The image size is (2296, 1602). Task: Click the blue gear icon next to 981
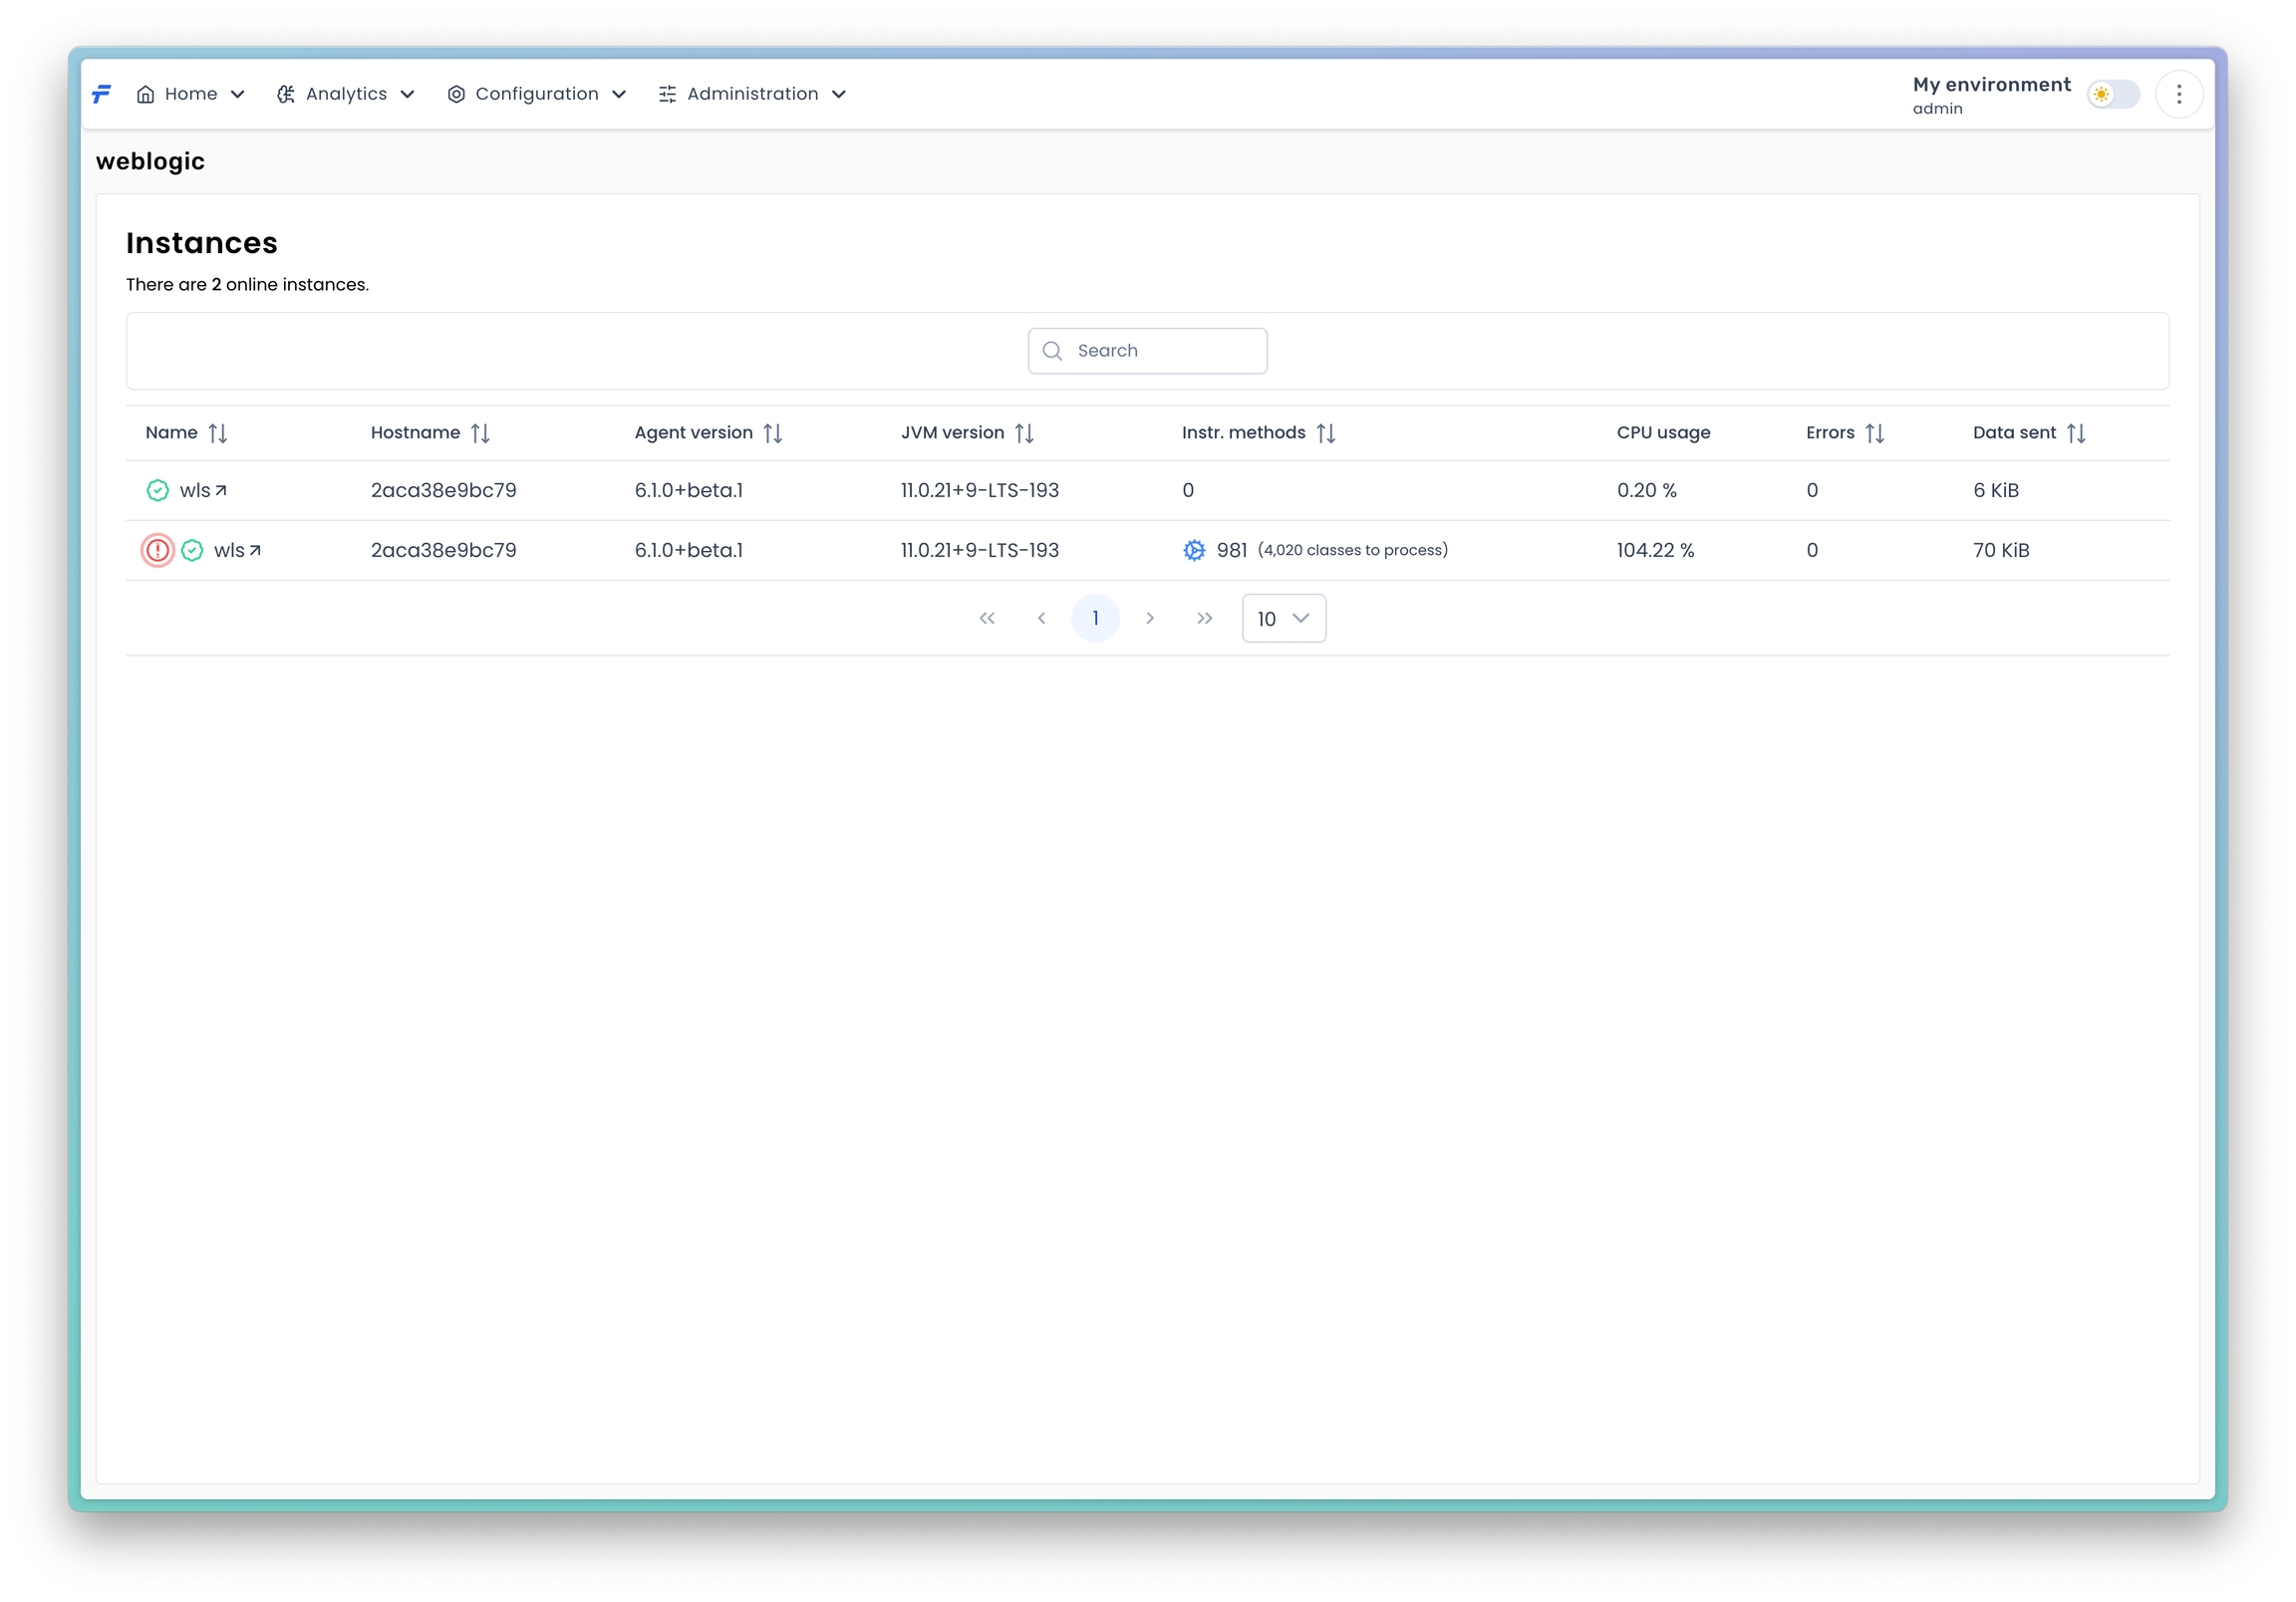click(x=1193, y=550)
